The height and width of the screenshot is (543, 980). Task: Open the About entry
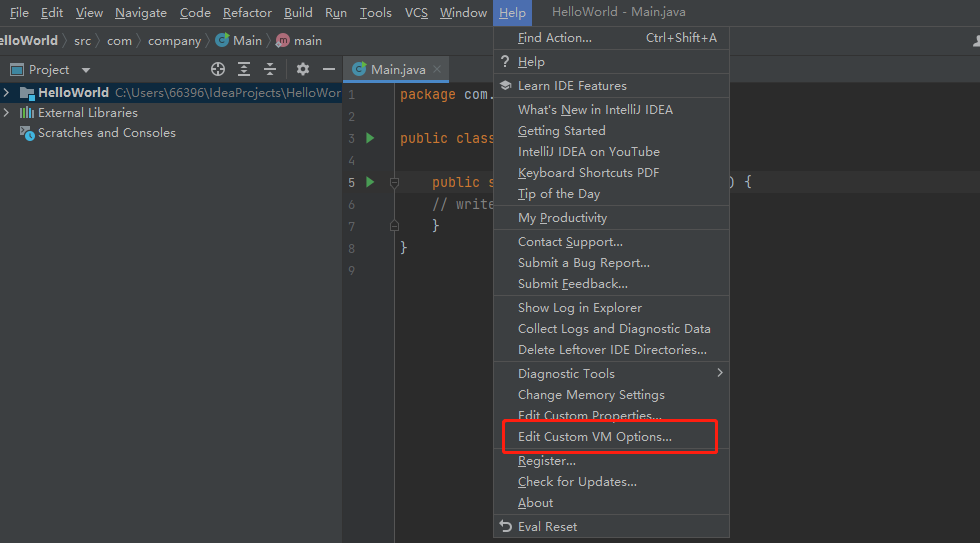click(611, 502)
